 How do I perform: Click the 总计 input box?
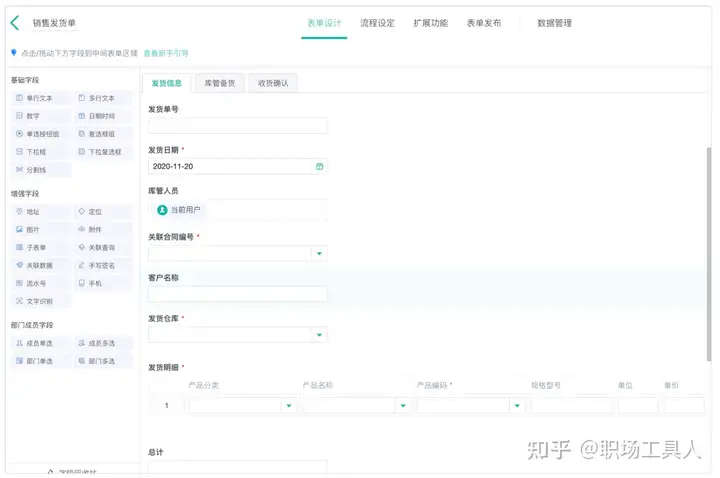(x=237, y=467)
